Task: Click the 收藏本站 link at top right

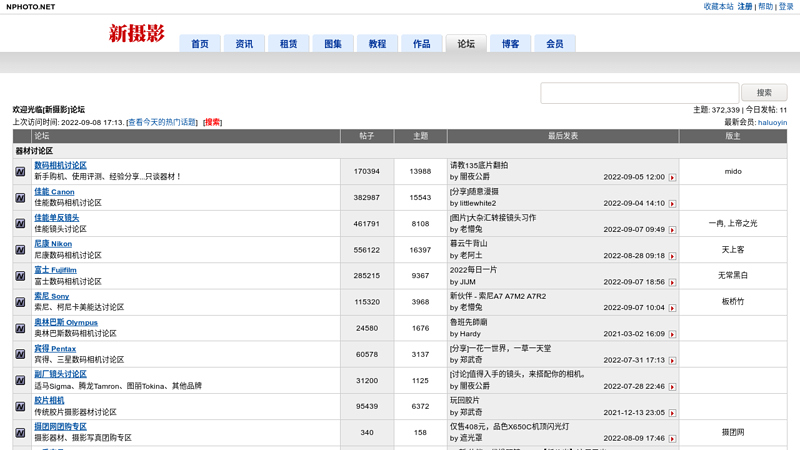Action: pos(718,7)
